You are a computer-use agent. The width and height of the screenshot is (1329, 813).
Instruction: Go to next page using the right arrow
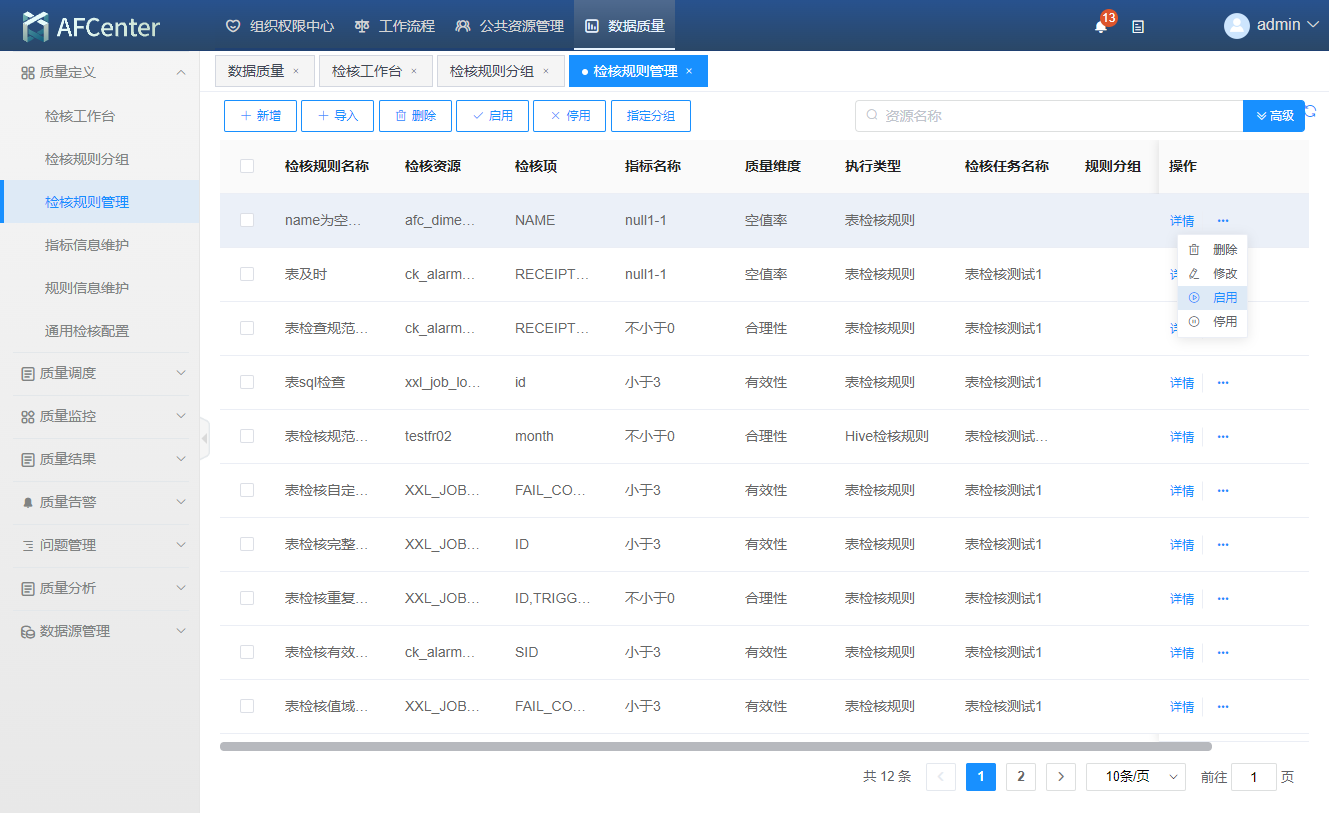[x=1060, y=777]
